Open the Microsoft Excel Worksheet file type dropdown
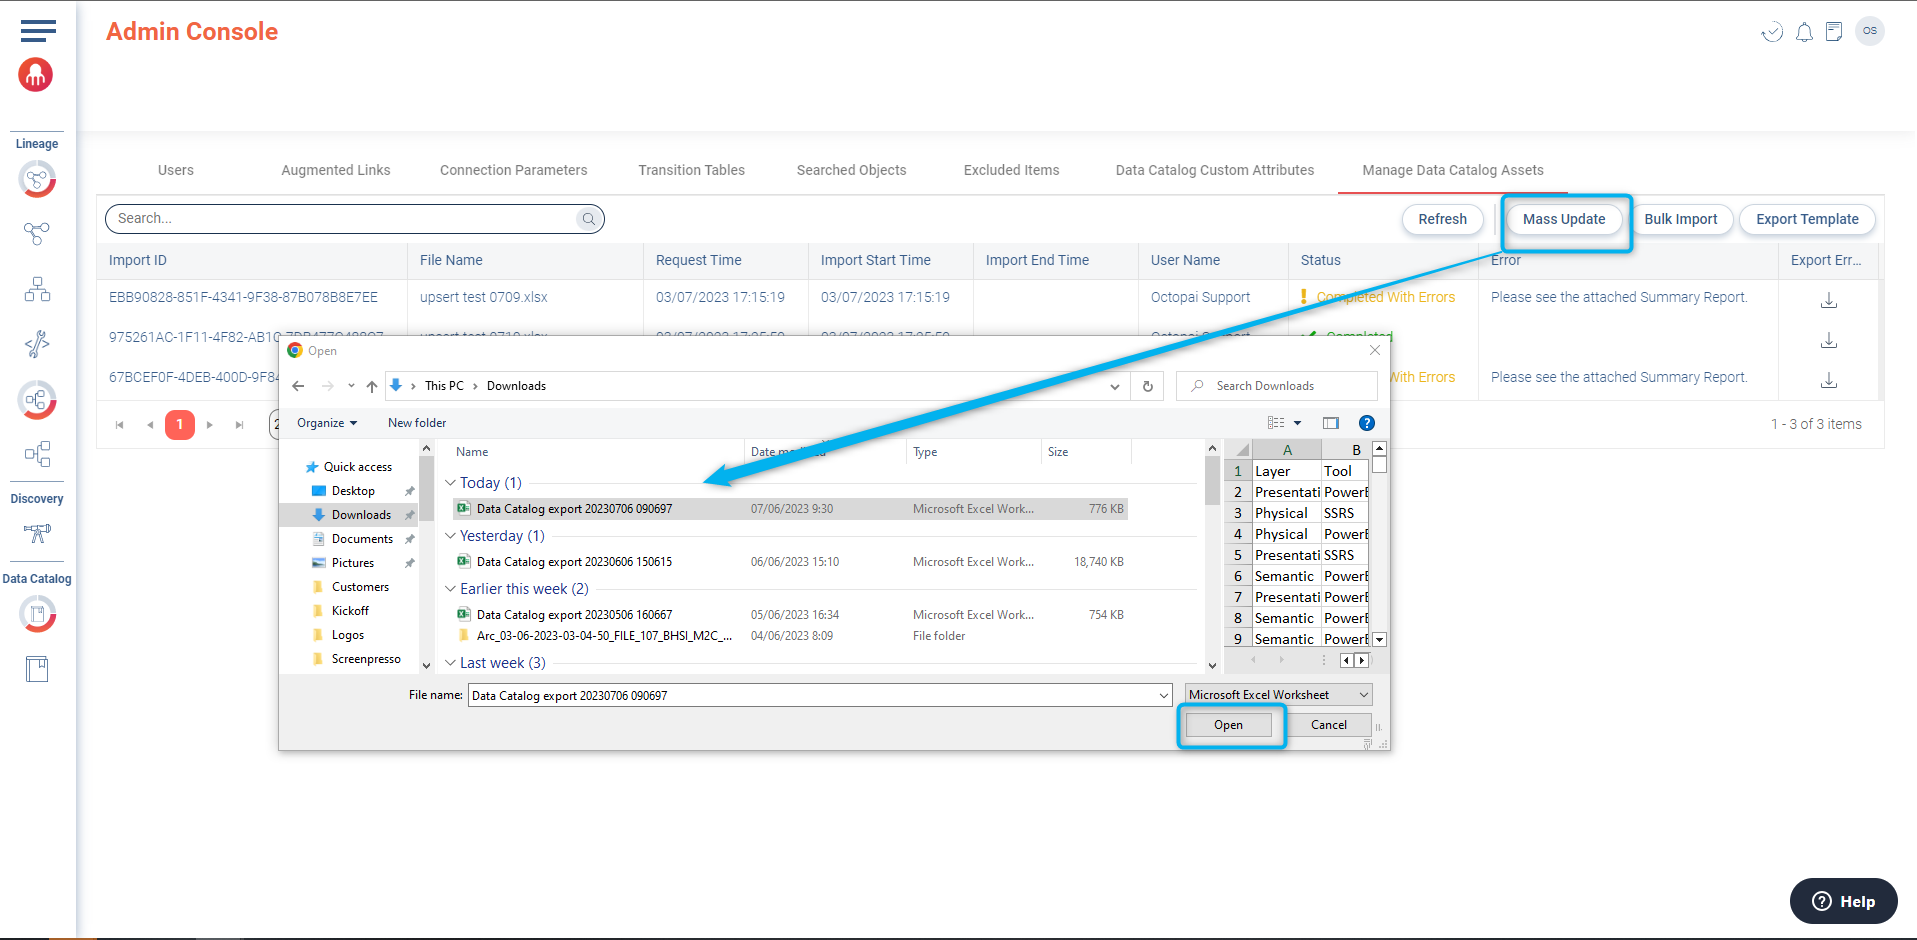 tap(1277, 695)
